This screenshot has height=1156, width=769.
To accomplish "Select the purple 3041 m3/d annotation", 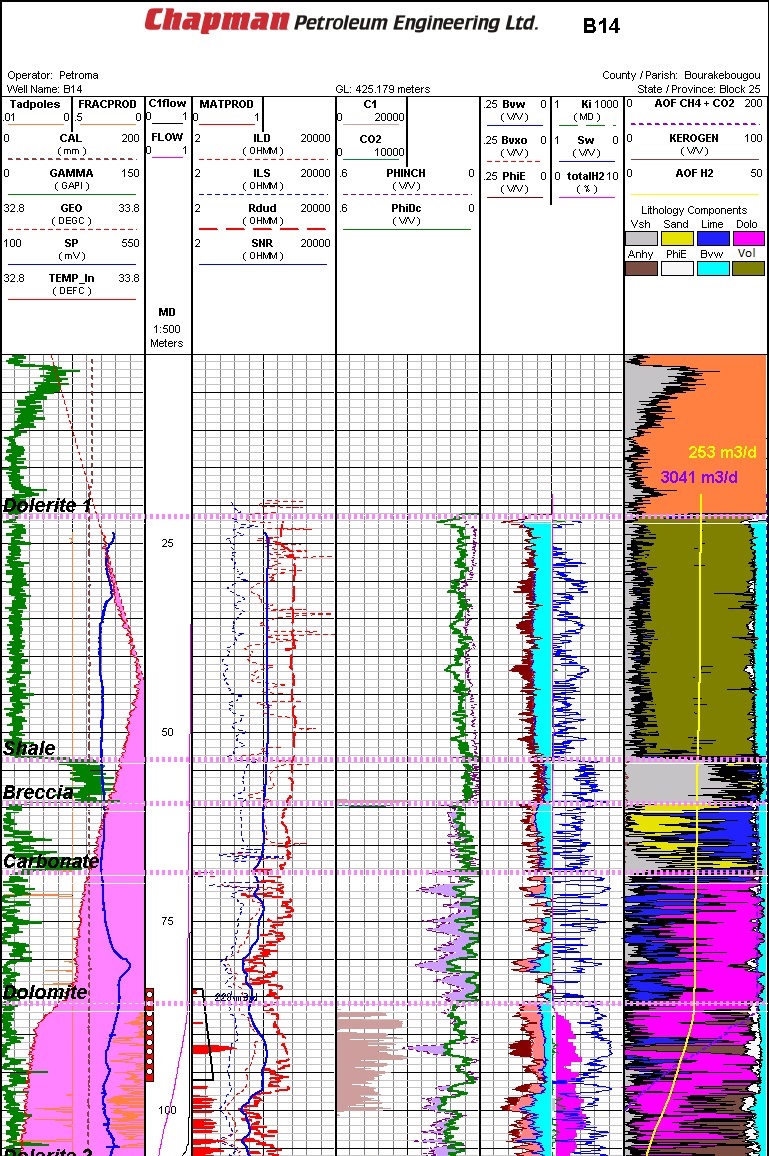I will (699, 477).
